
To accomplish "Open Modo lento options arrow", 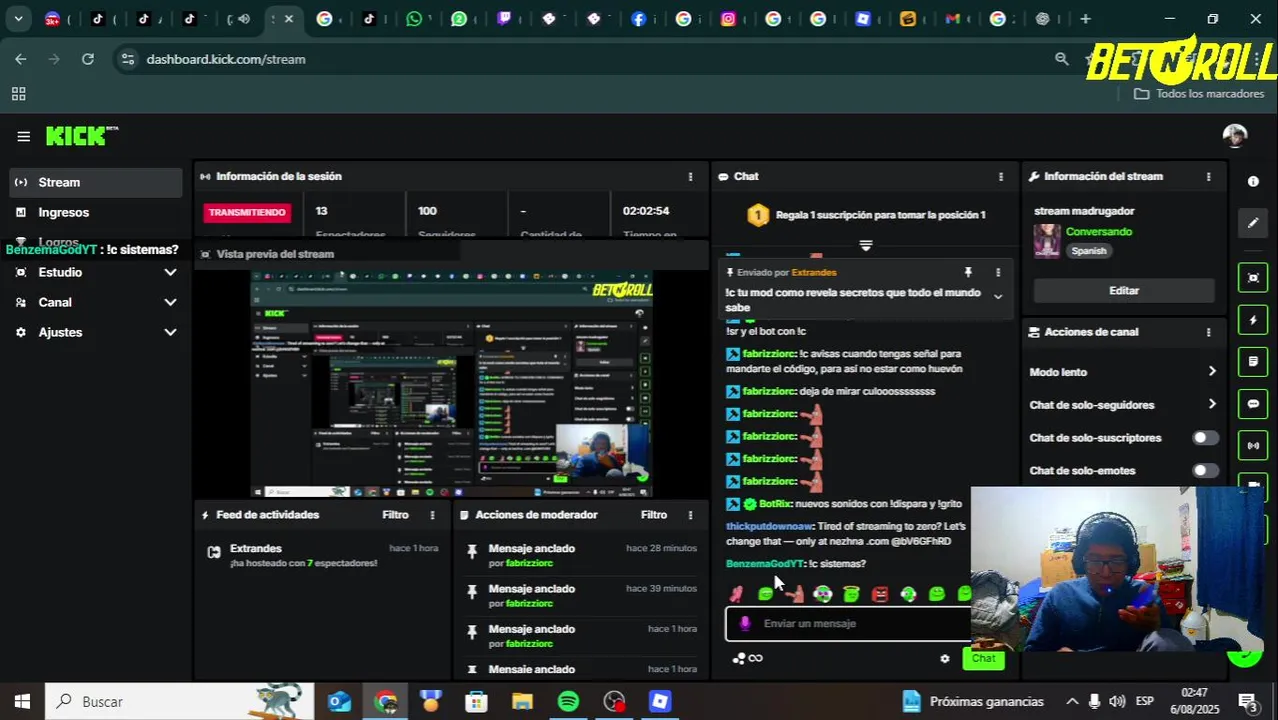I will (1212, 372).
